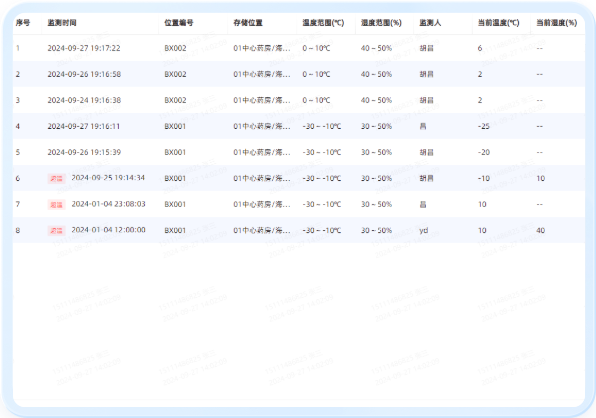This screenshot has width=596, height=418.
Task: Click the 位置编号 column header
Action: coord(179,23)
